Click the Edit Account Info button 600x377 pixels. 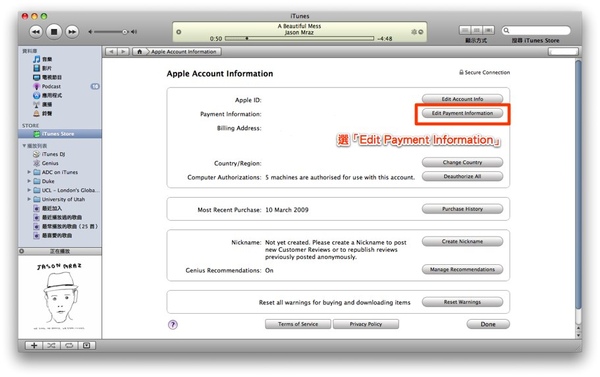pos(462,99)
